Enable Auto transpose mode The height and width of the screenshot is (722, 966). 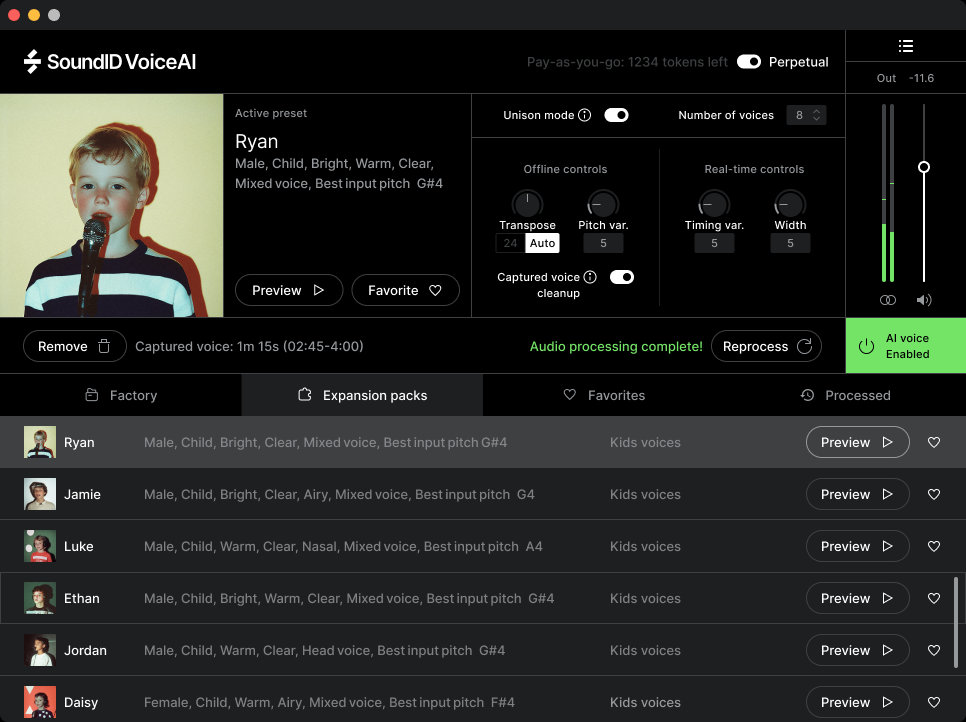(x=542, y=243)
